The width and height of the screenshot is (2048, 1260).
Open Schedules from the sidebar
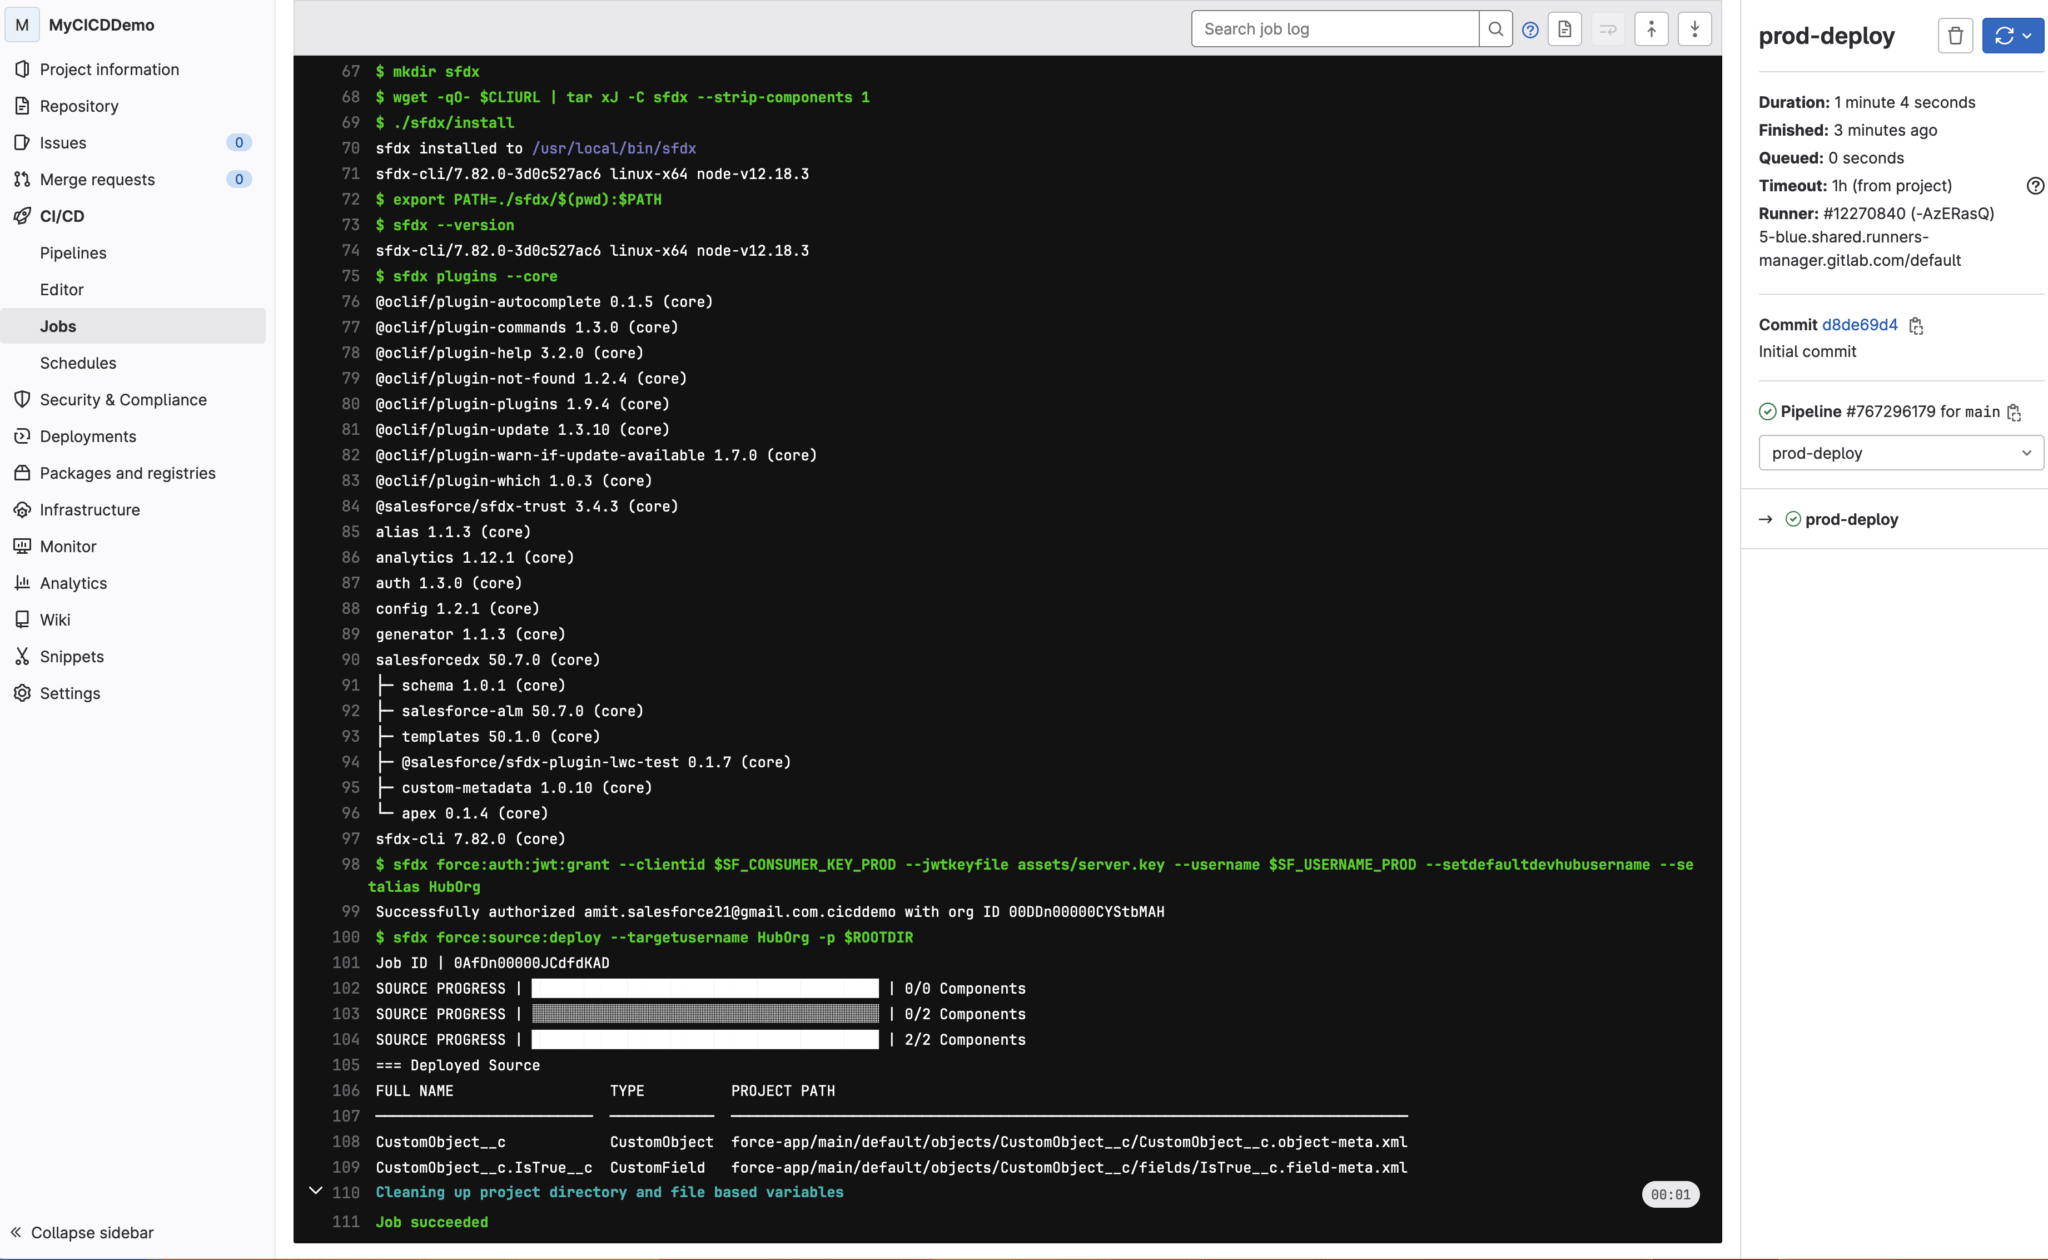(x=78, y=362)
